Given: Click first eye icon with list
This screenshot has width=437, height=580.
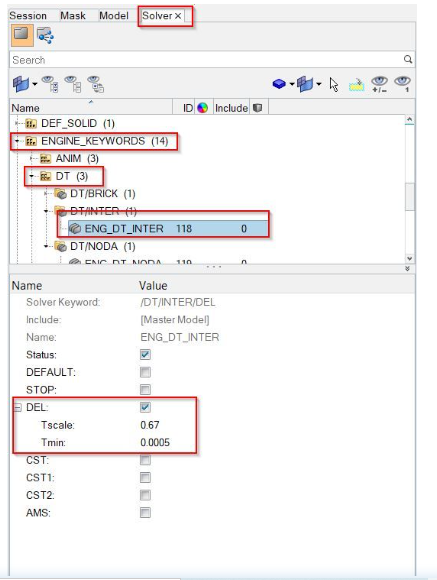Looking at the screenshot, I should (x=49, y=84).
